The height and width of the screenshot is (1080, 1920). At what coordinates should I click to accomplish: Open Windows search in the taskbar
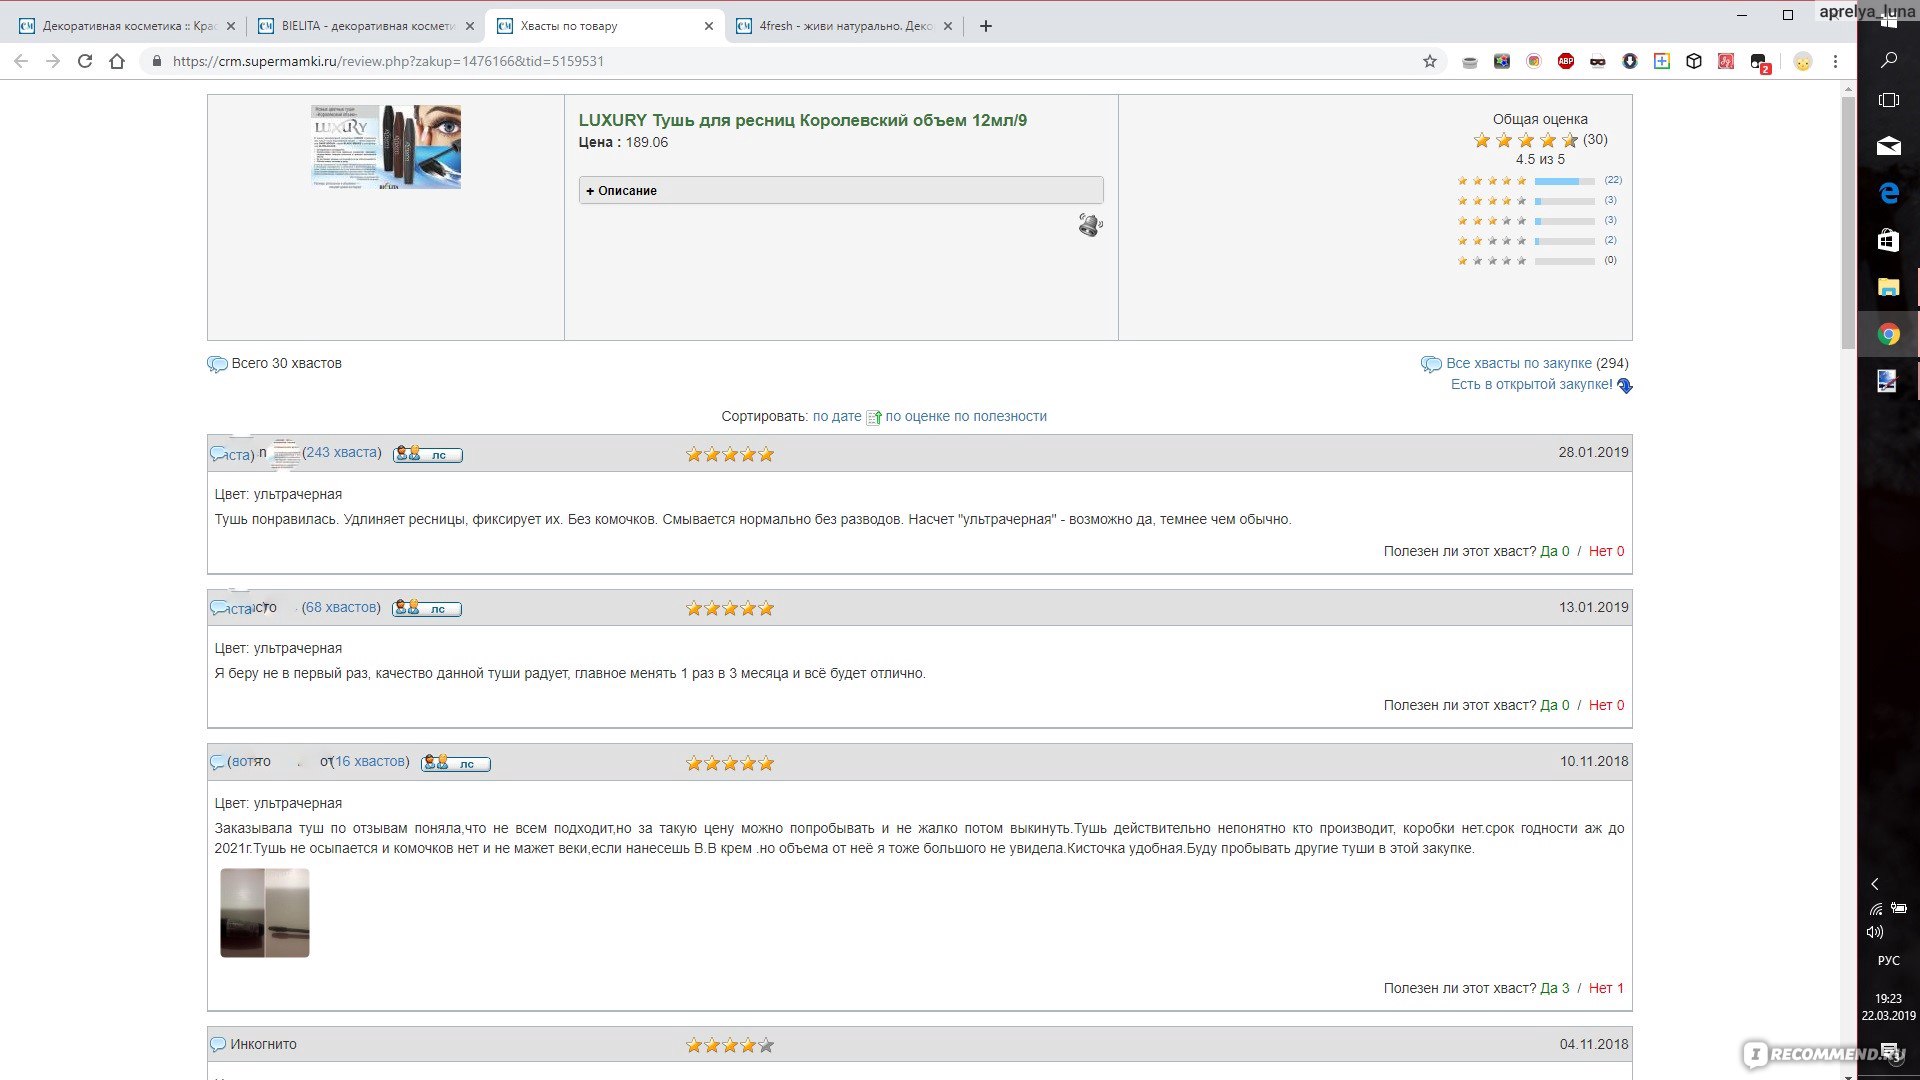click(1889, 60)
